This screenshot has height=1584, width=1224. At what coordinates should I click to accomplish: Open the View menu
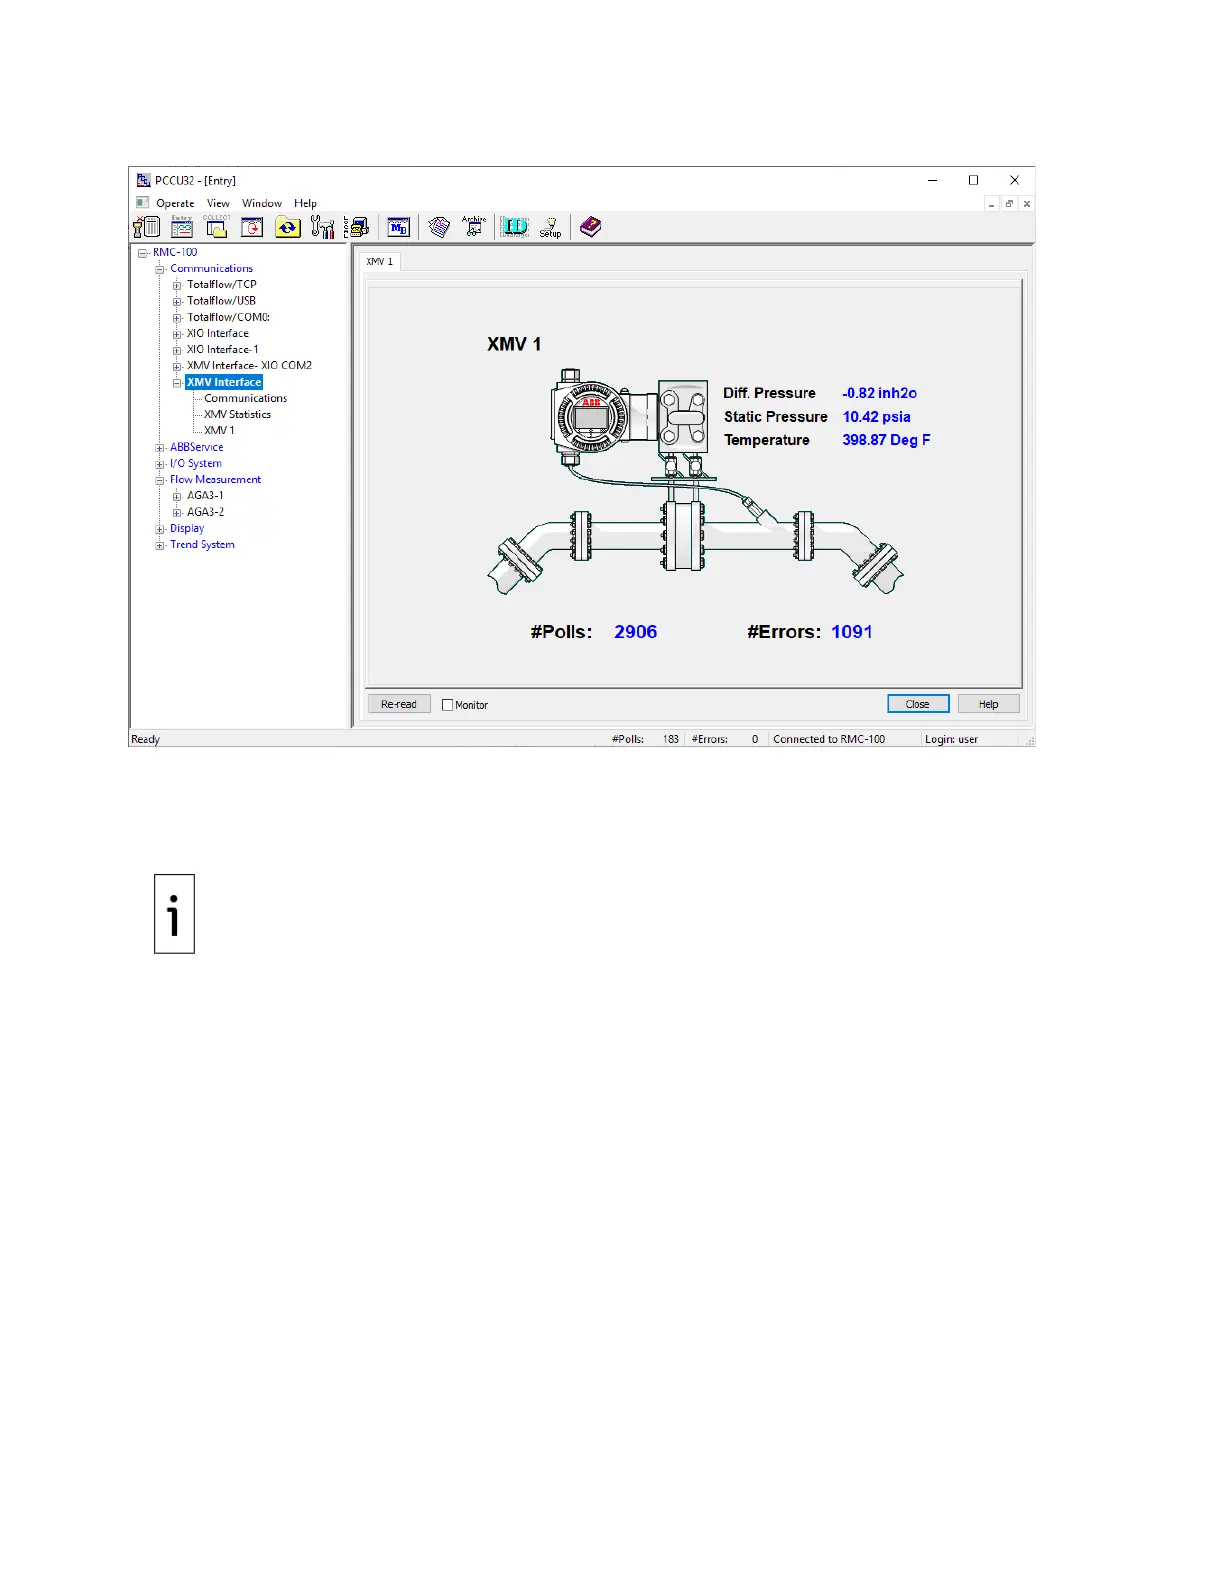(x=218, y=203)
